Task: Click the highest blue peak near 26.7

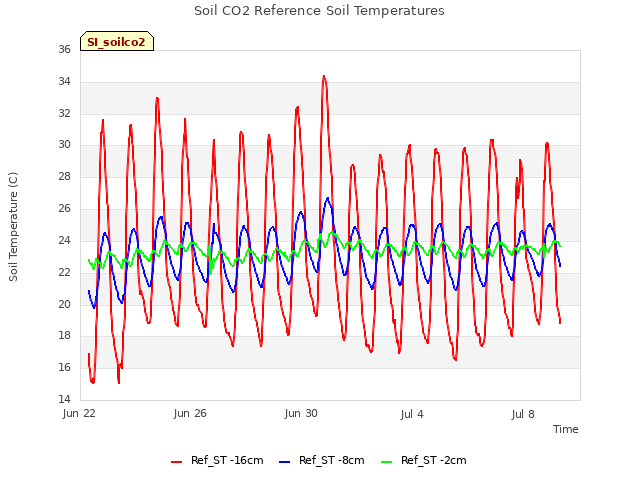Action: click(x=328, y=198)
